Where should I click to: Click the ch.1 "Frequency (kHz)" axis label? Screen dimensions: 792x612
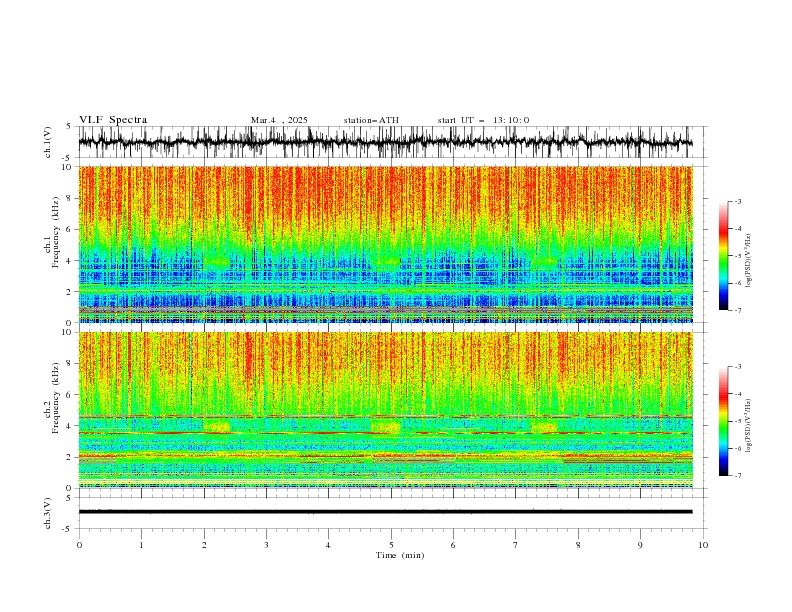(56, 232)
